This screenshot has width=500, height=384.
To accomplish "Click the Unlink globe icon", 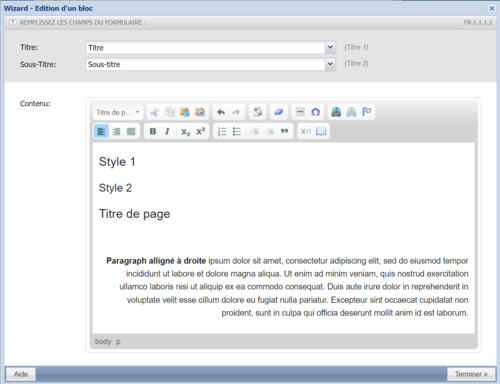I will 351,112.
